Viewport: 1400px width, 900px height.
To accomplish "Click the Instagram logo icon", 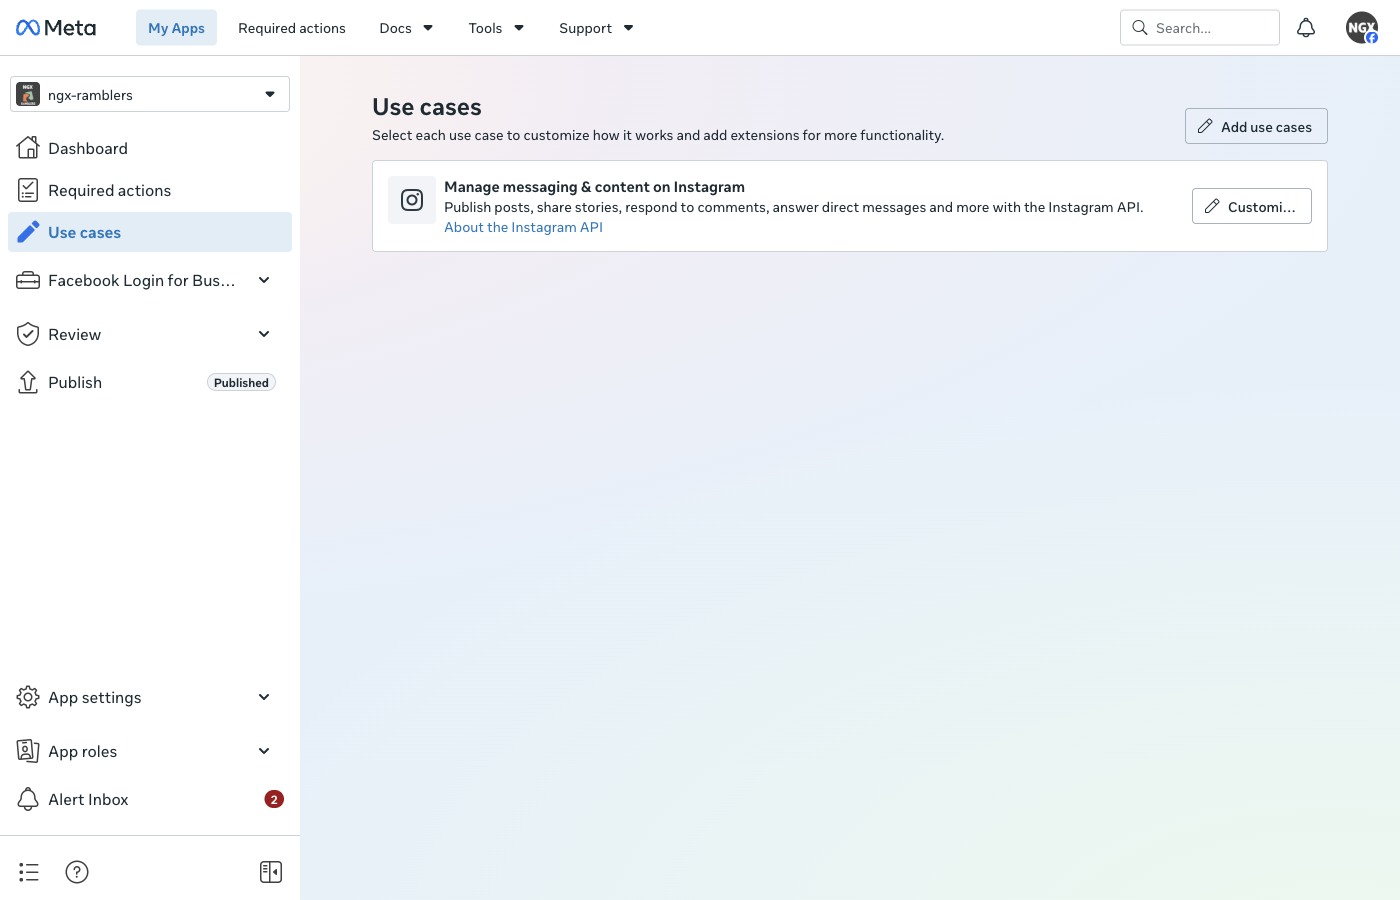I will (412, 200).
